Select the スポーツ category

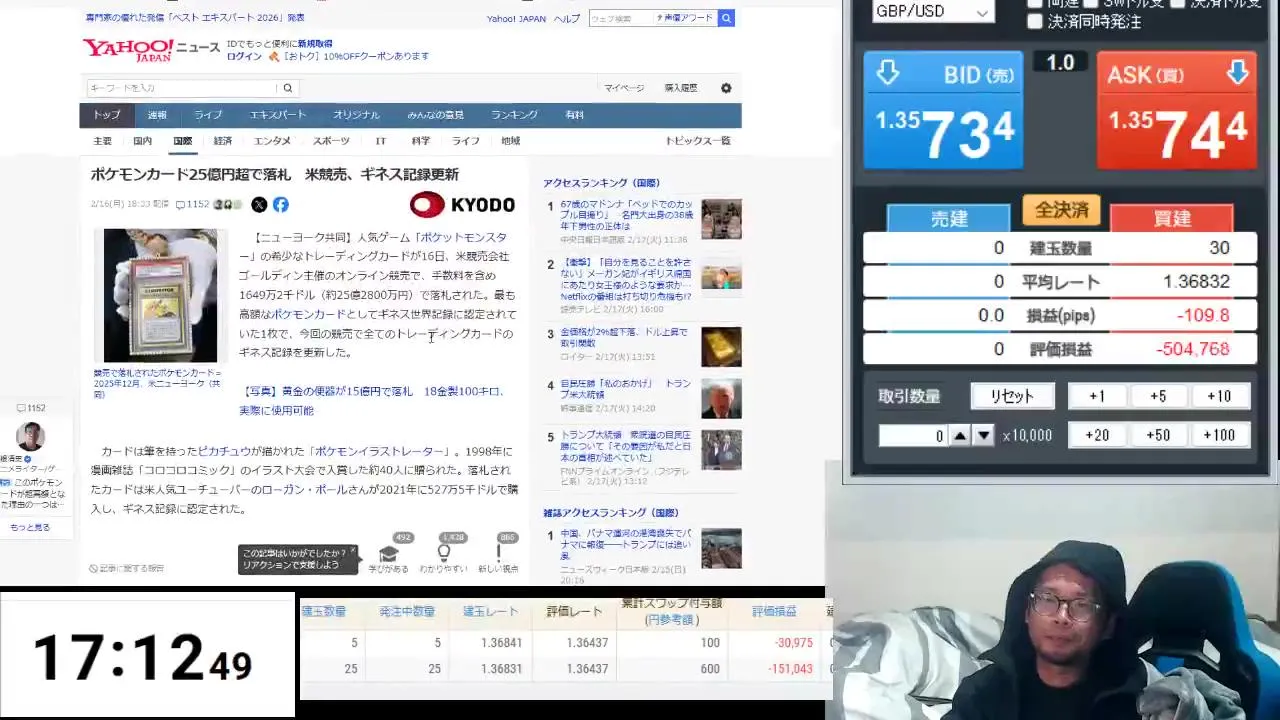tap(331, 141)
